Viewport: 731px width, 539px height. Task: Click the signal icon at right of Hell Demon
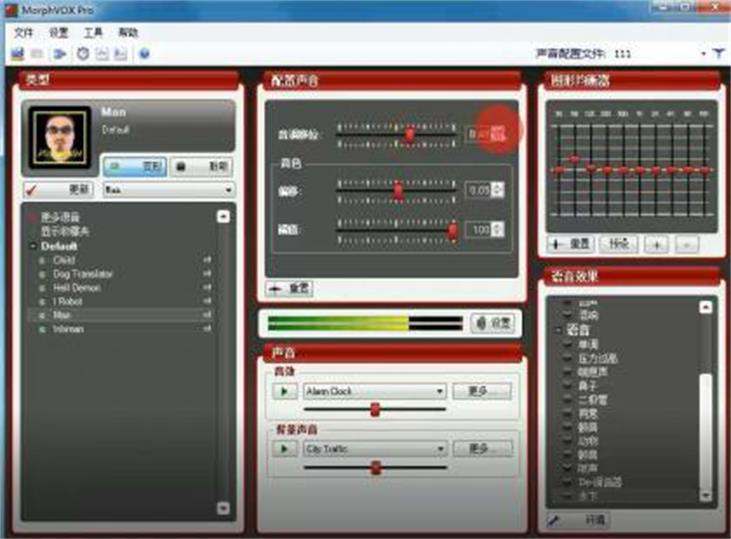(x=207, y=288)
